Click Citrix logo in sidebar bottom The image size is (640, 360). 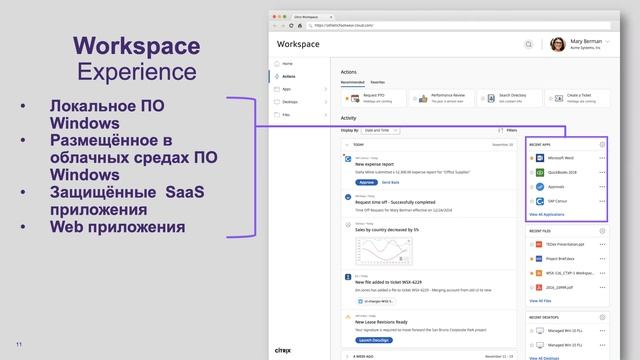point(283,351)
